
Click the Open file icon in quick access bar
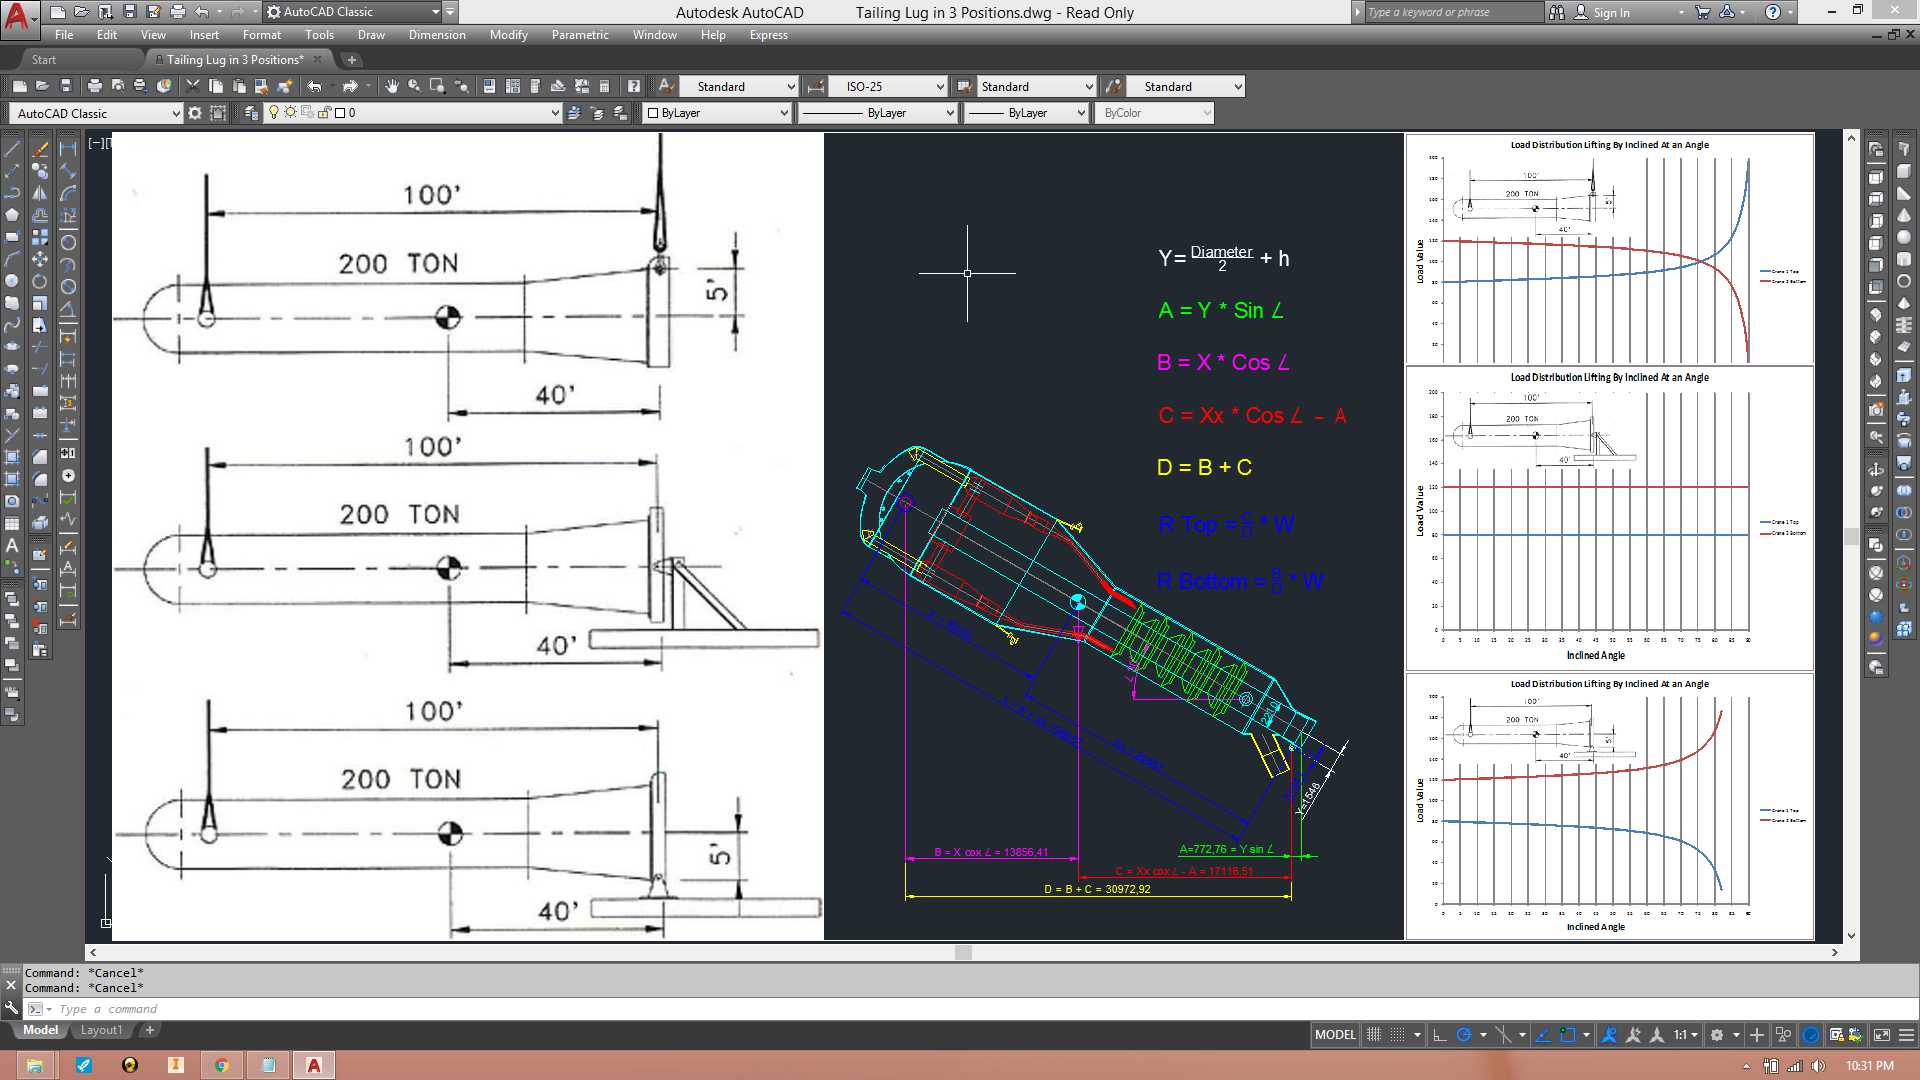tap(81, 12)
